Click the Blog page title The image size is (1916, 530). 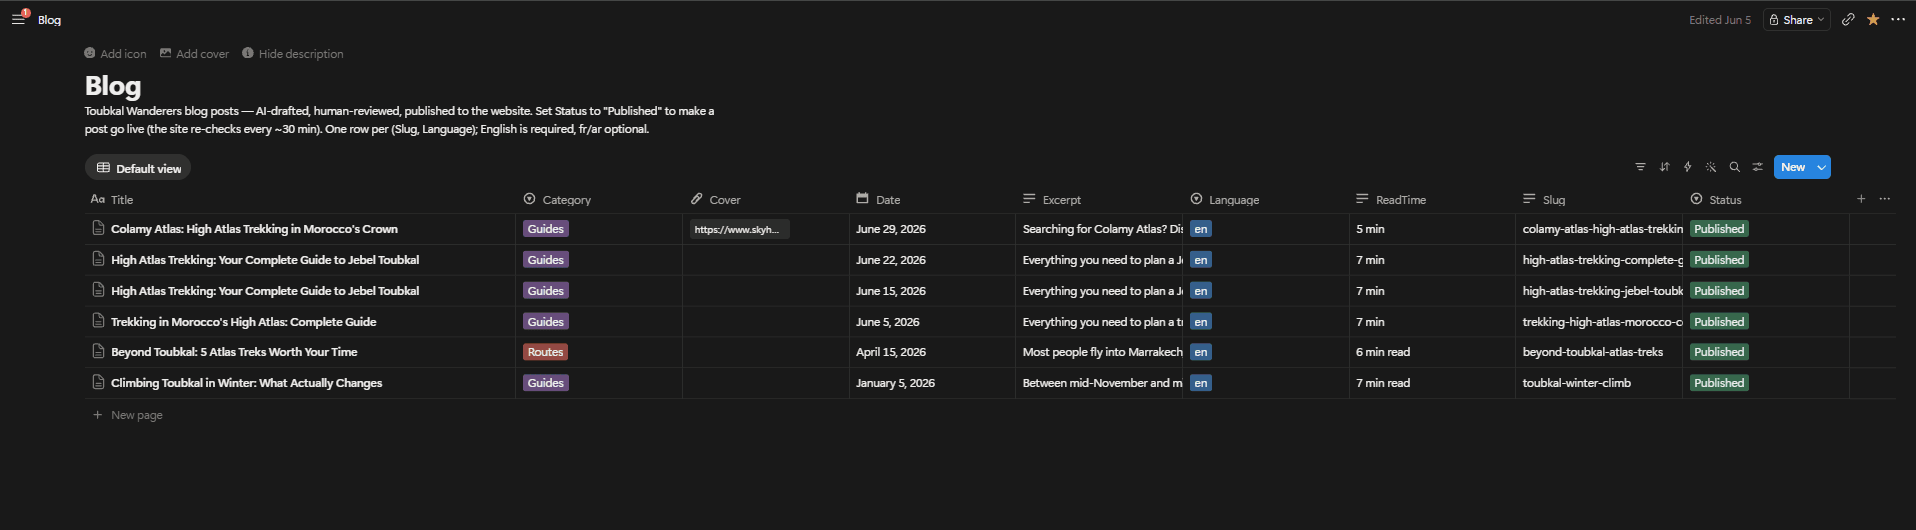pyautogui.click(x=113, y=86)
